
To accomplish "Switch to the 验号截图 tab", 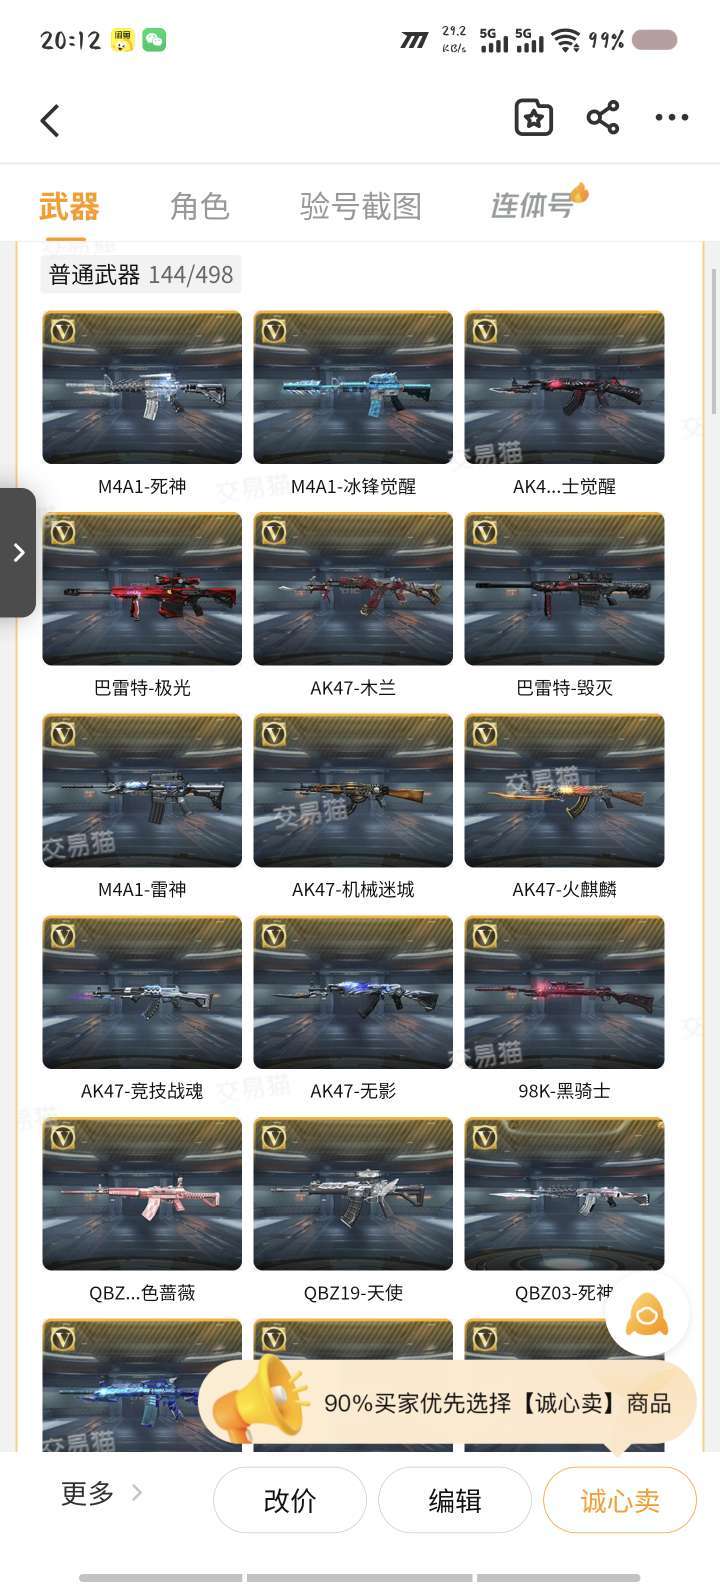I will (x=360, y=206).
